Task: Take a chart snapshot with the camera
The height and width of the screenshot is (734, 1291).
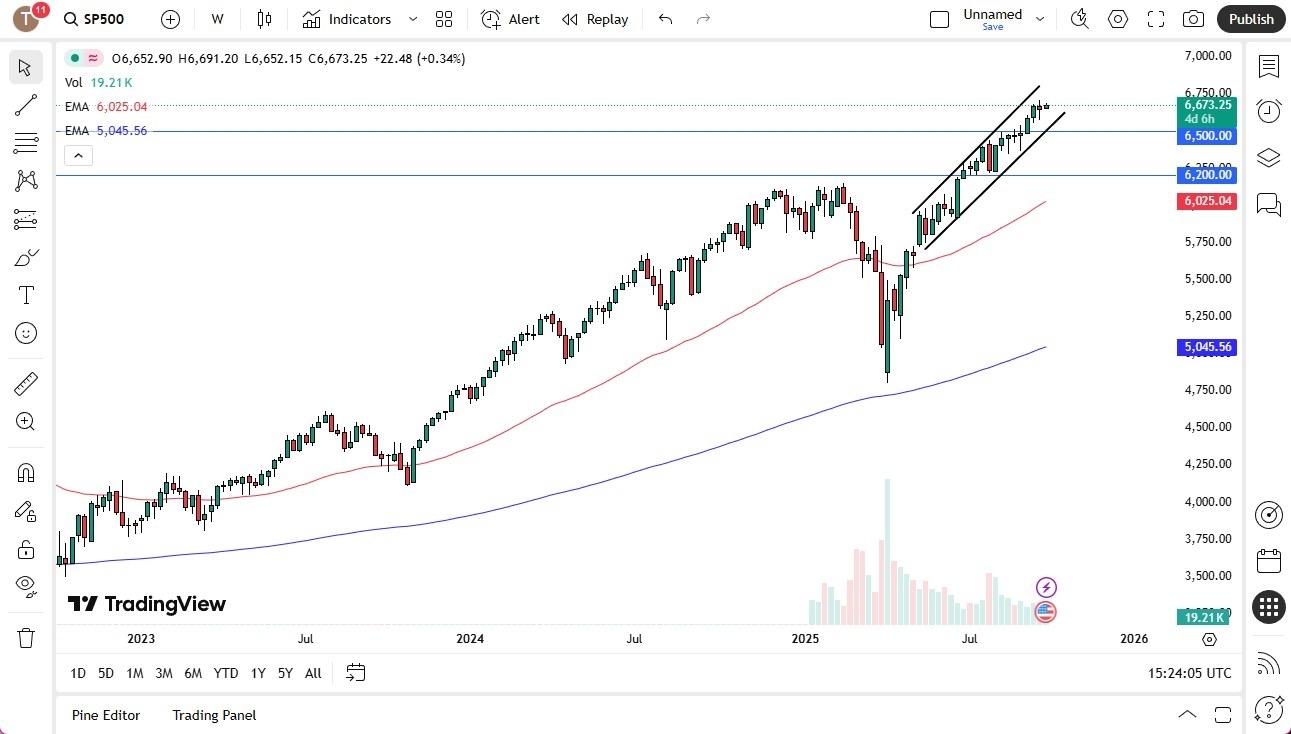Action: click(x=1194, y=19)
